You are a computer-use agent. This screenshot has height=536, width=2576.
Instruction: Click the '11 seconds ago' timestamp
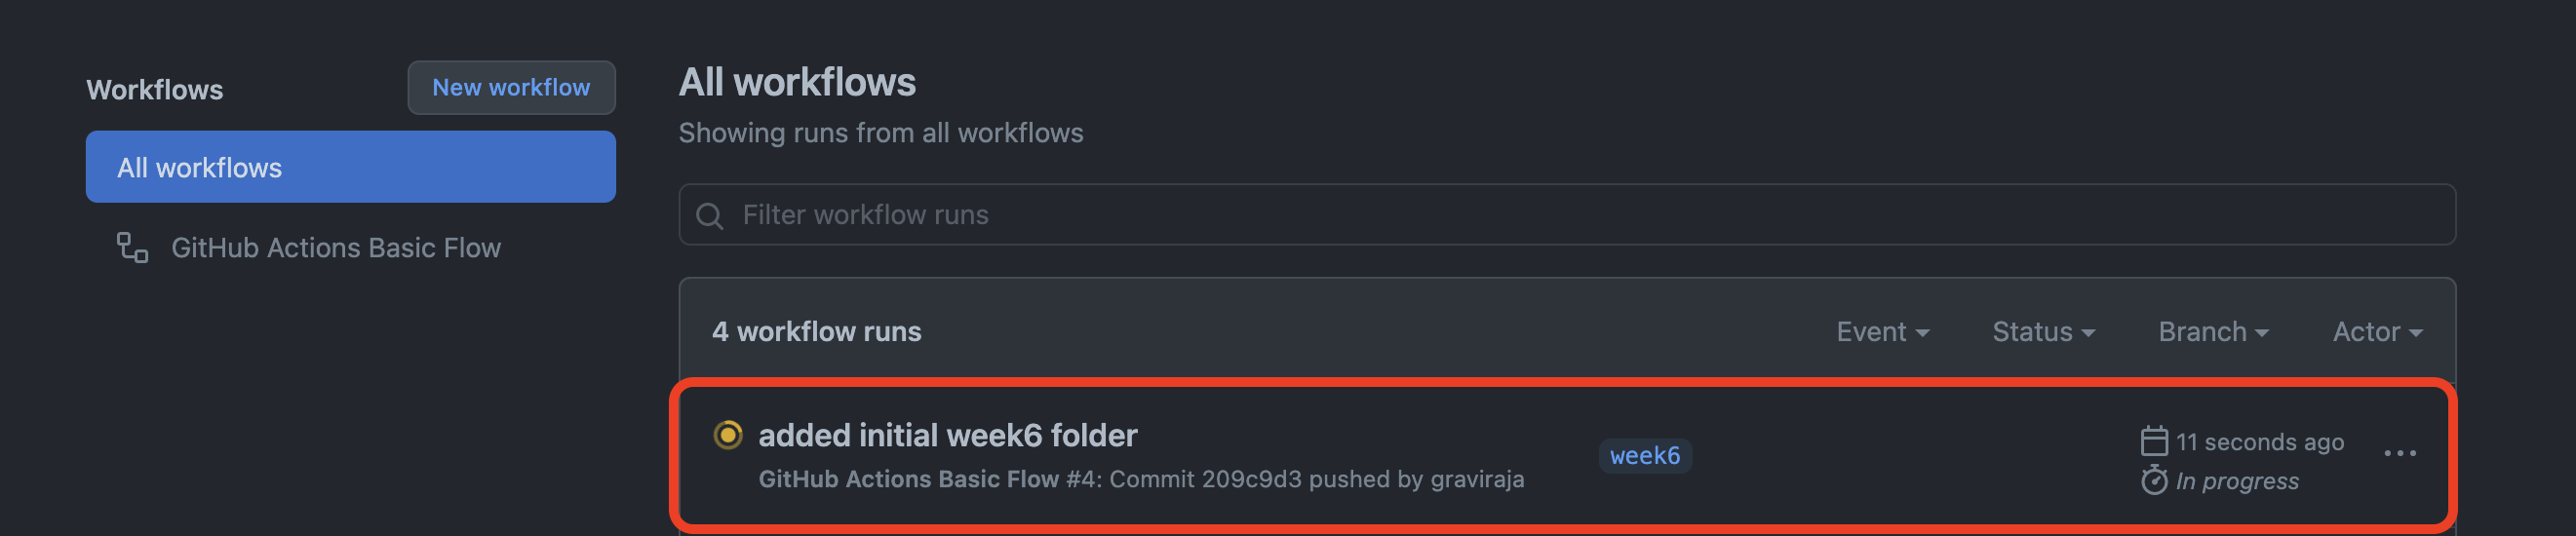tap(2258, 442)
